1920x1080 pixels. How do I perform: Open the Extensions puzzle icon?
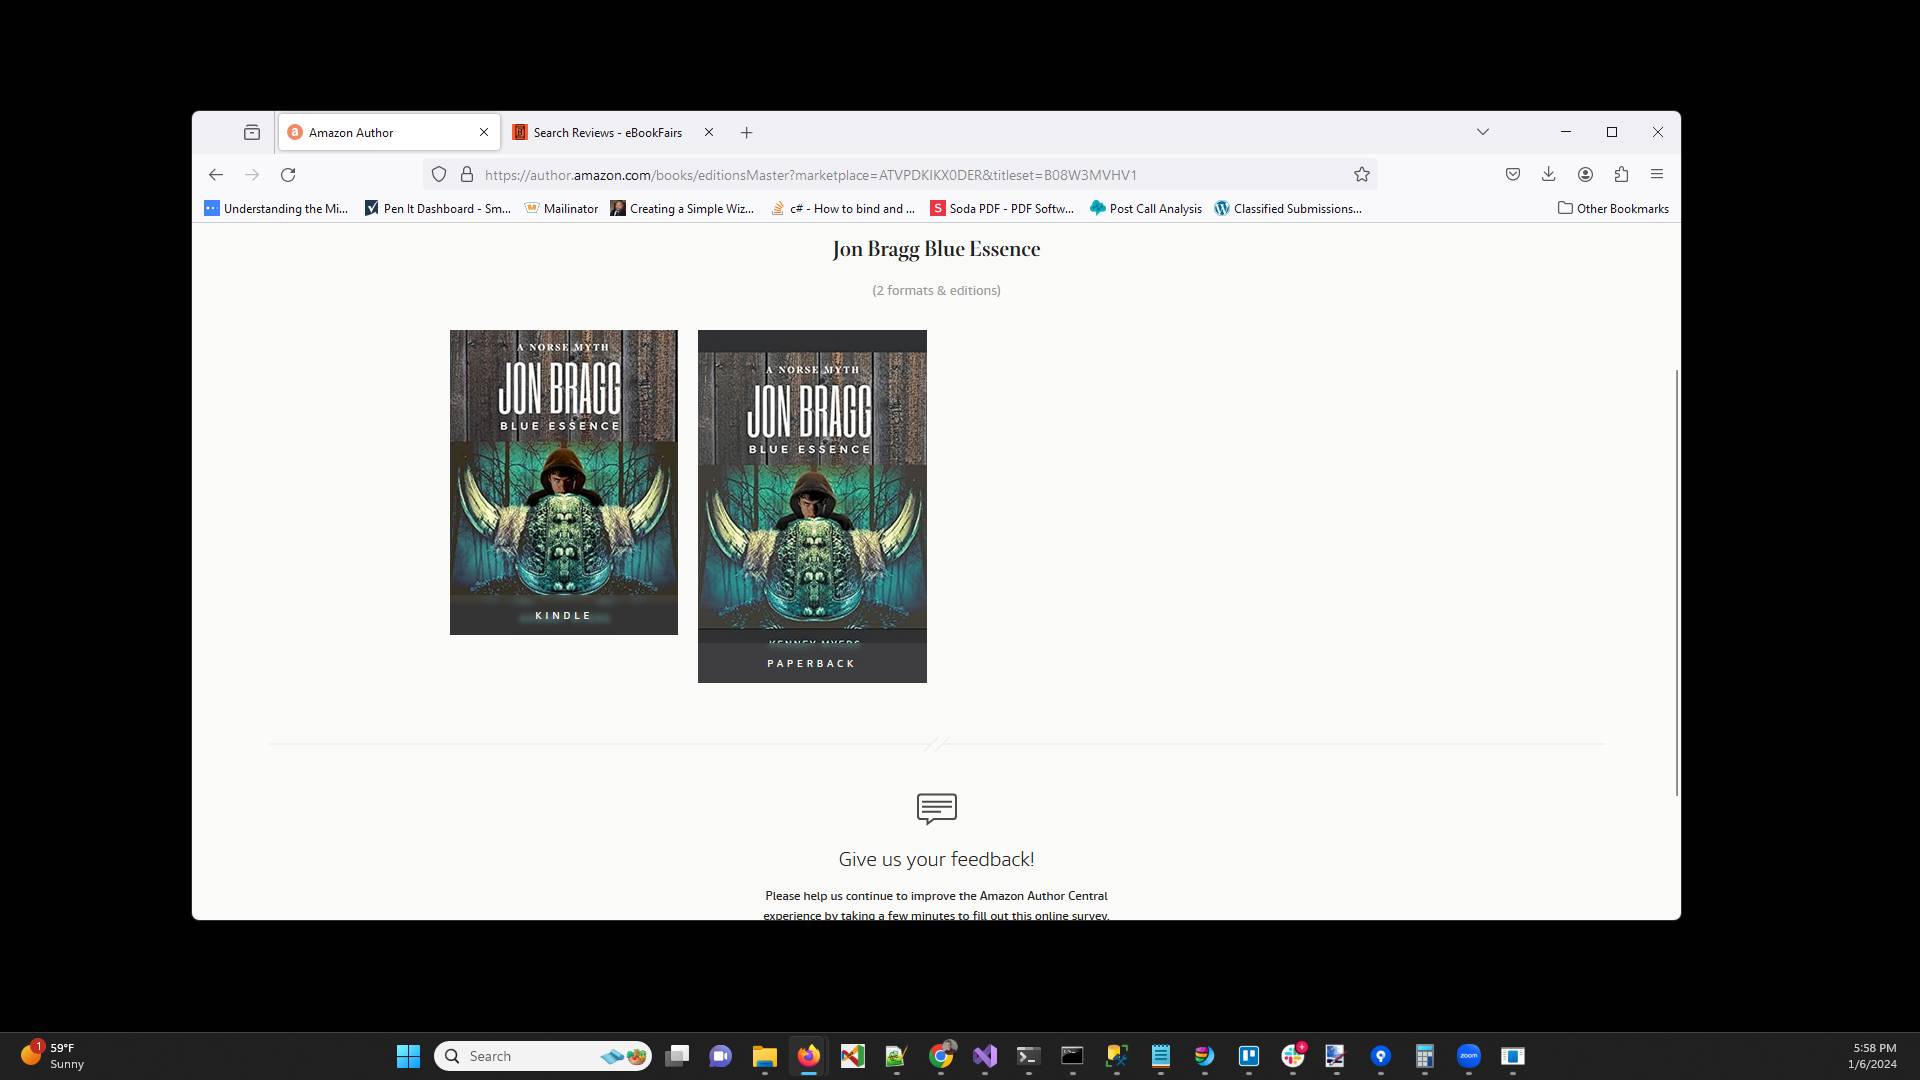click(1620, 174)
